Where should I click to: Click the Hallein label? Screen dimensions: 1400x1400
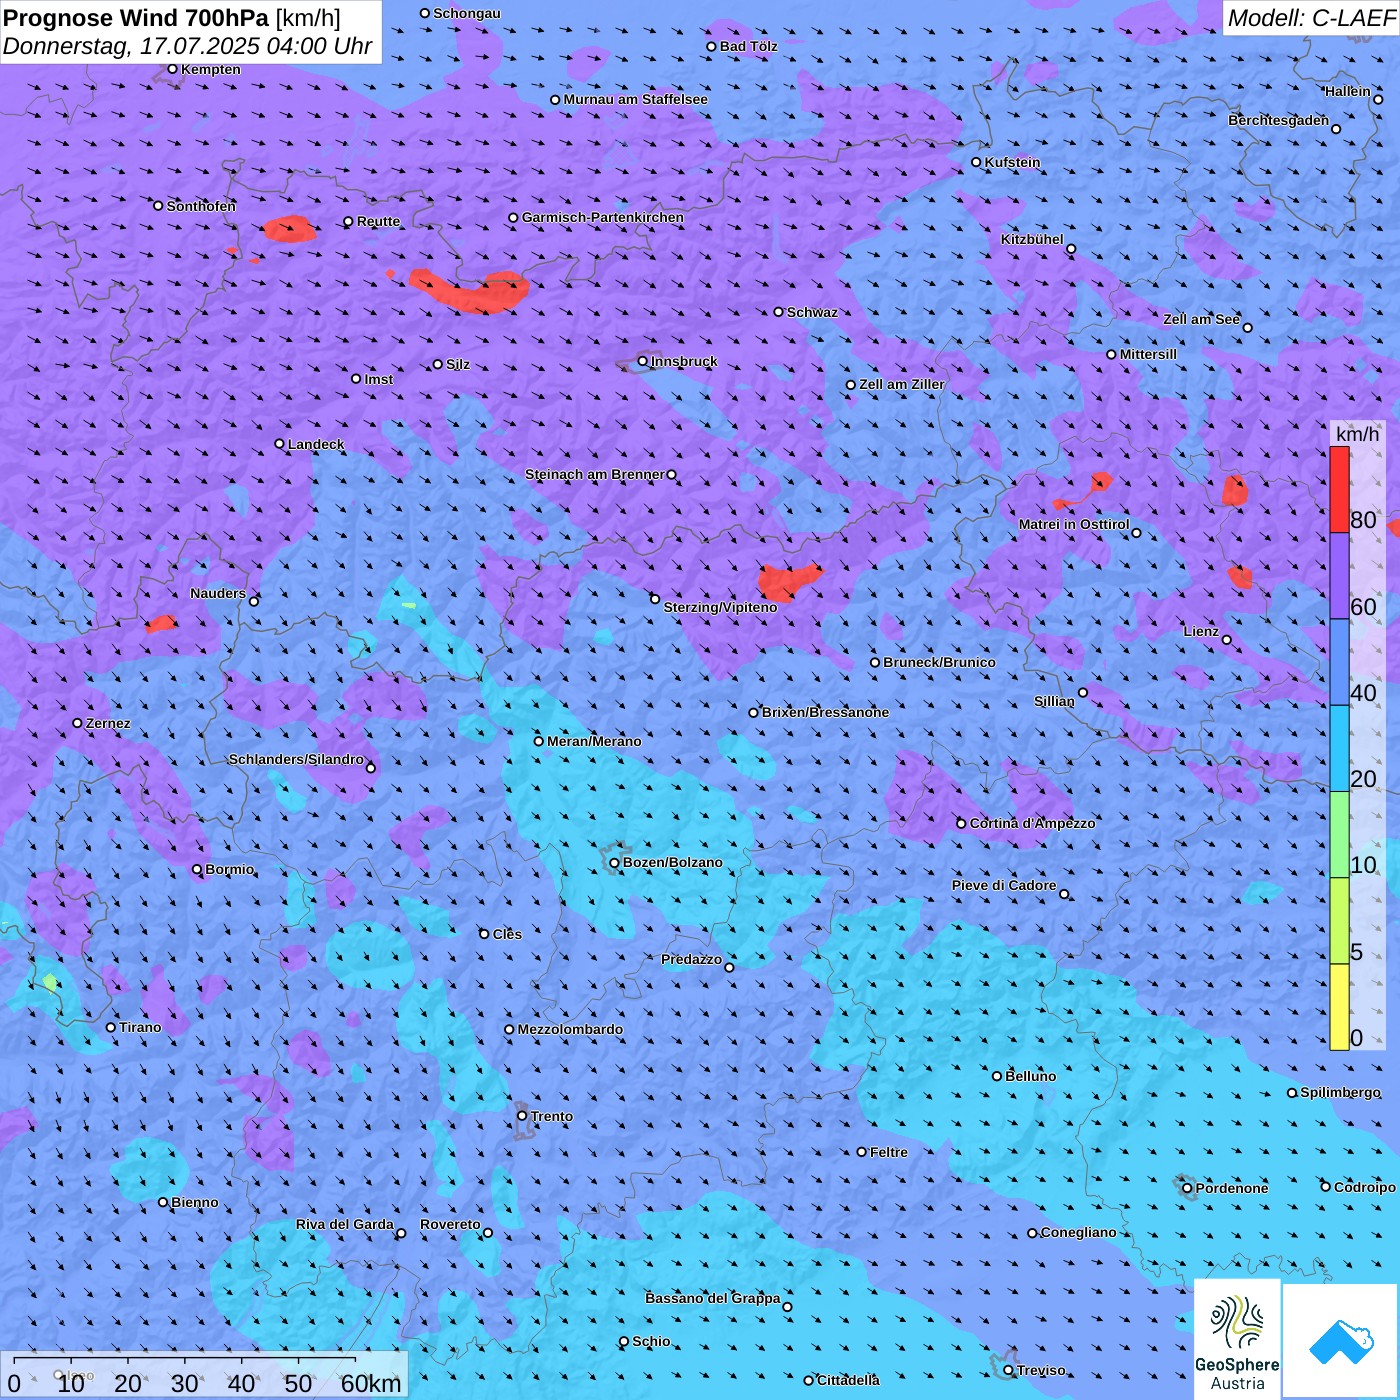[x=1347, y=91]
